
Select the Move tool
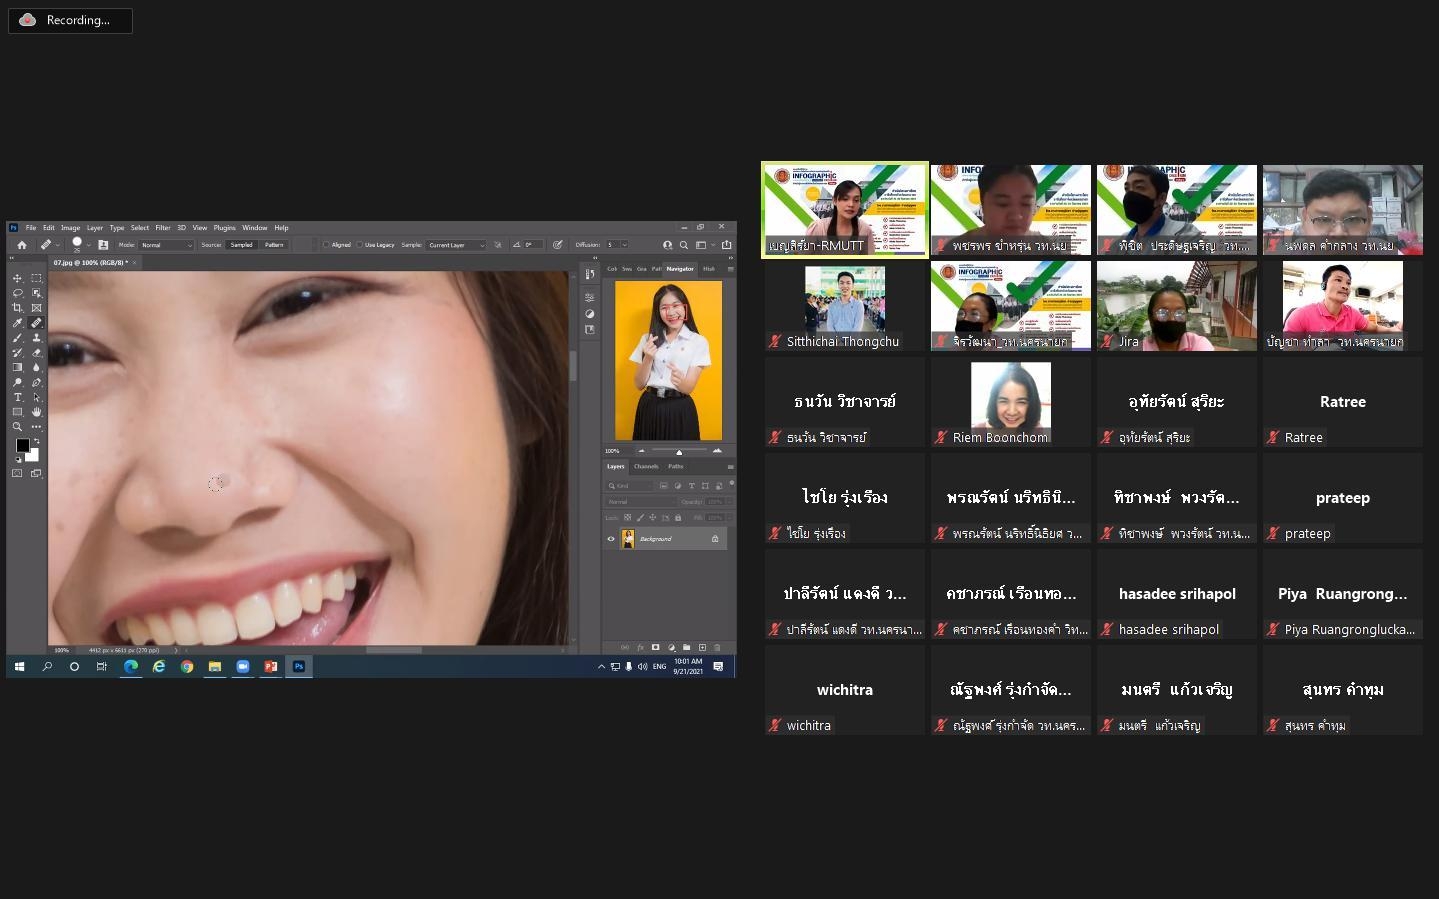pos(17,278)
